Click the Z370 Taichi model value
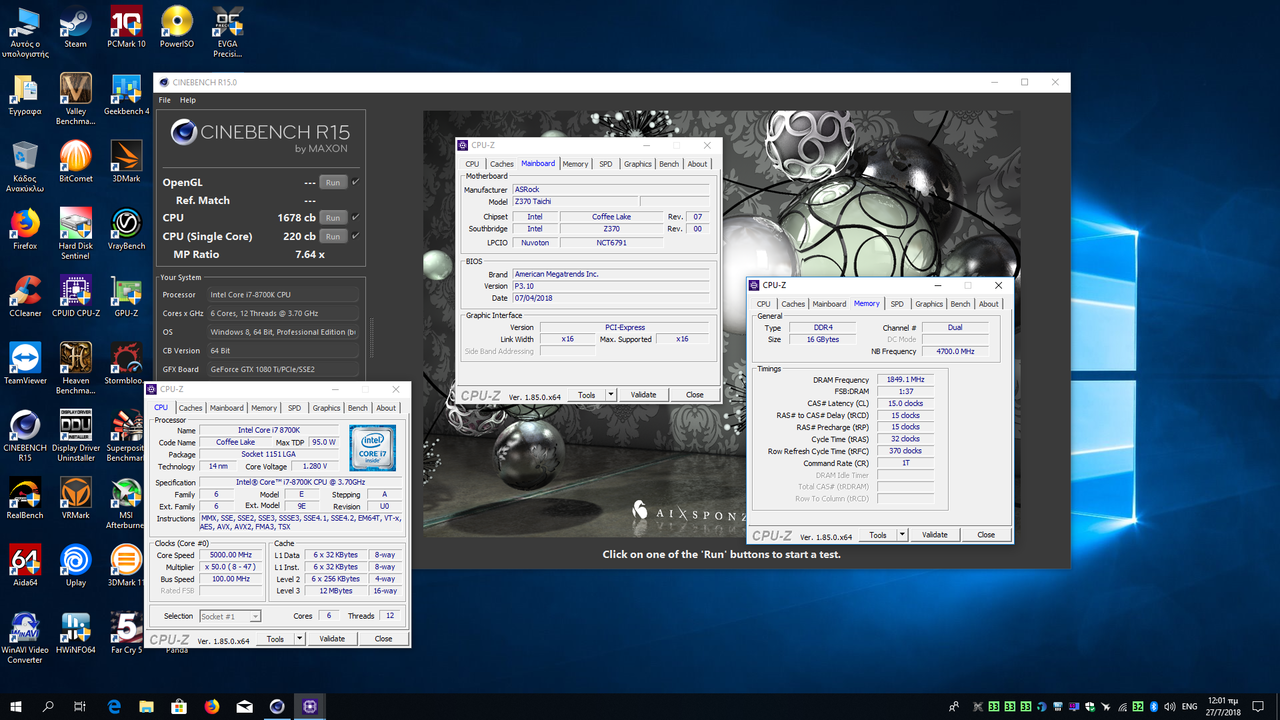 pyautogui.click(x=575, y=201)
